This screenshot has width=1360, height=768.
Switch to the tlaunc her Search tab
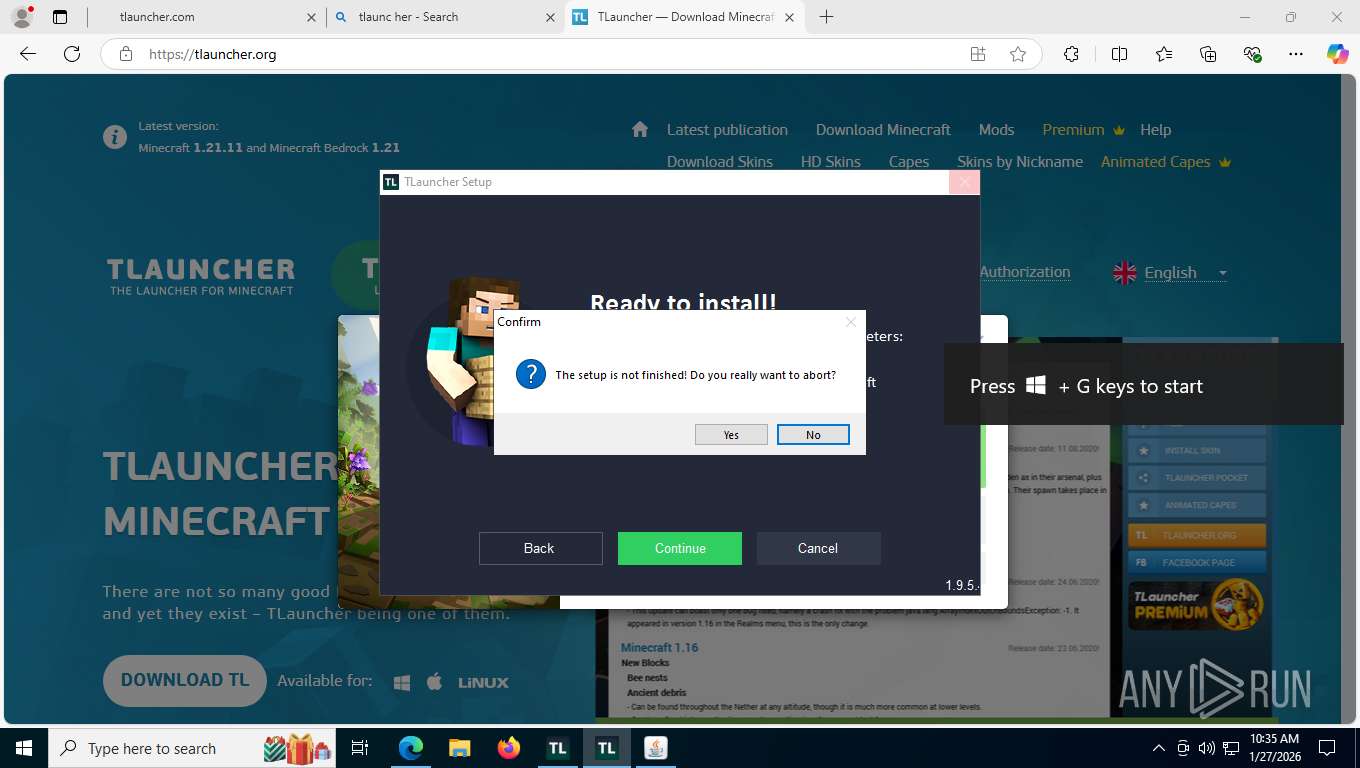pos(445,17)
